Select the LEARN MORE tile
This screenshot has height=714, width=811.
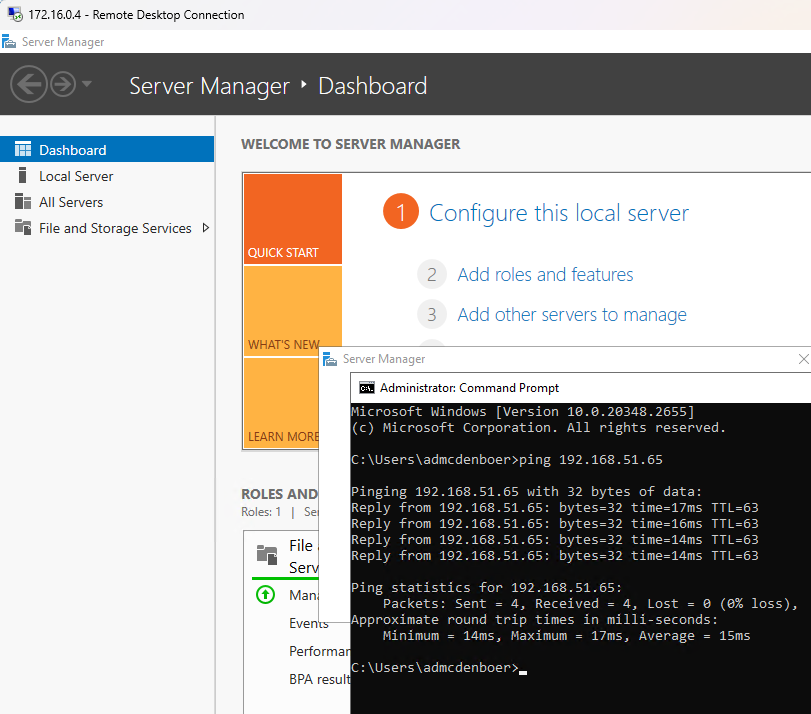click(281, 403)
